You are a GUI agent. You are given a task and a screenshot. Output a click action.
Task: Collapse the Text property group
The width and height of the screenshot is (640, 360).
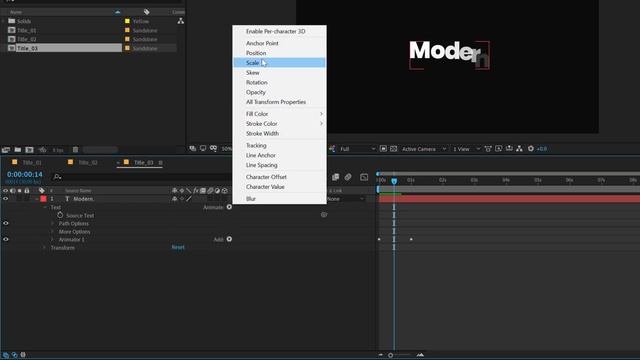[45, 207]
